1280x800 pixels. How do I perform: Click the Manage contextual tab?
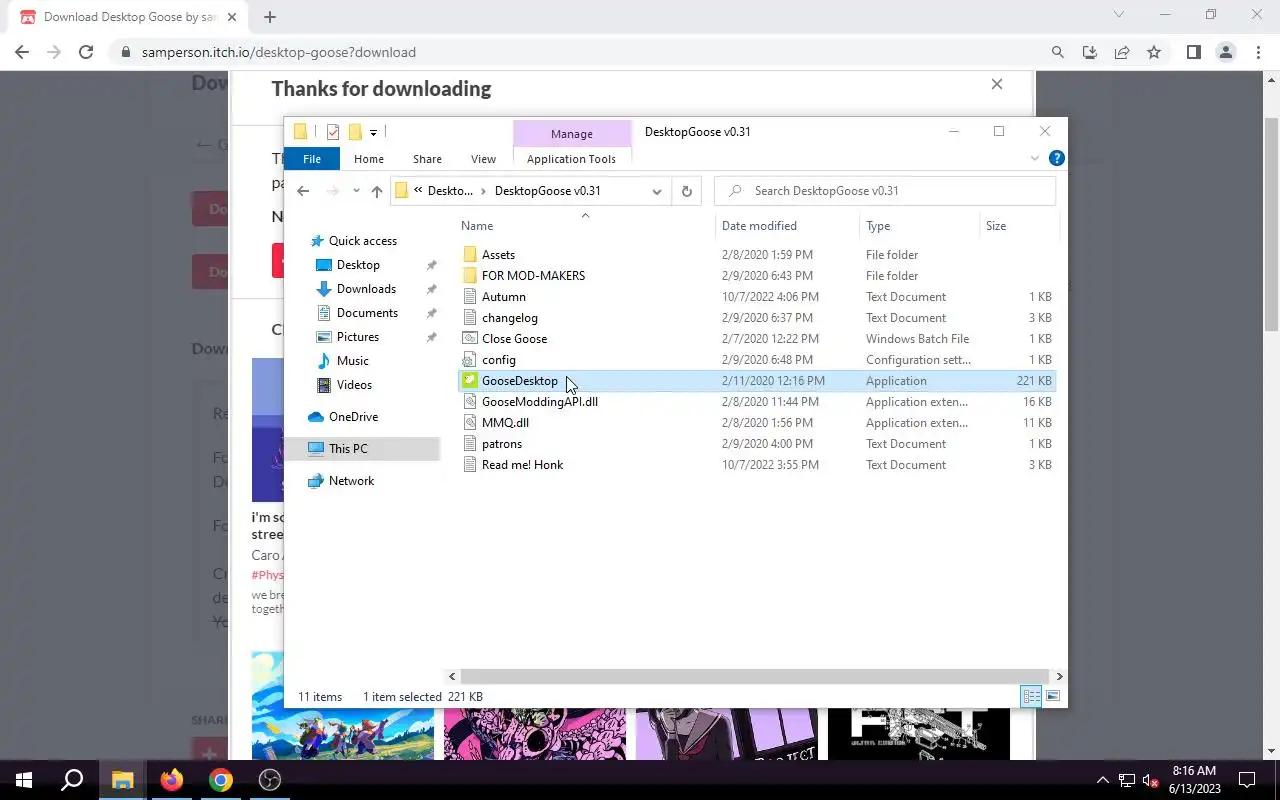tap(572, 134)
